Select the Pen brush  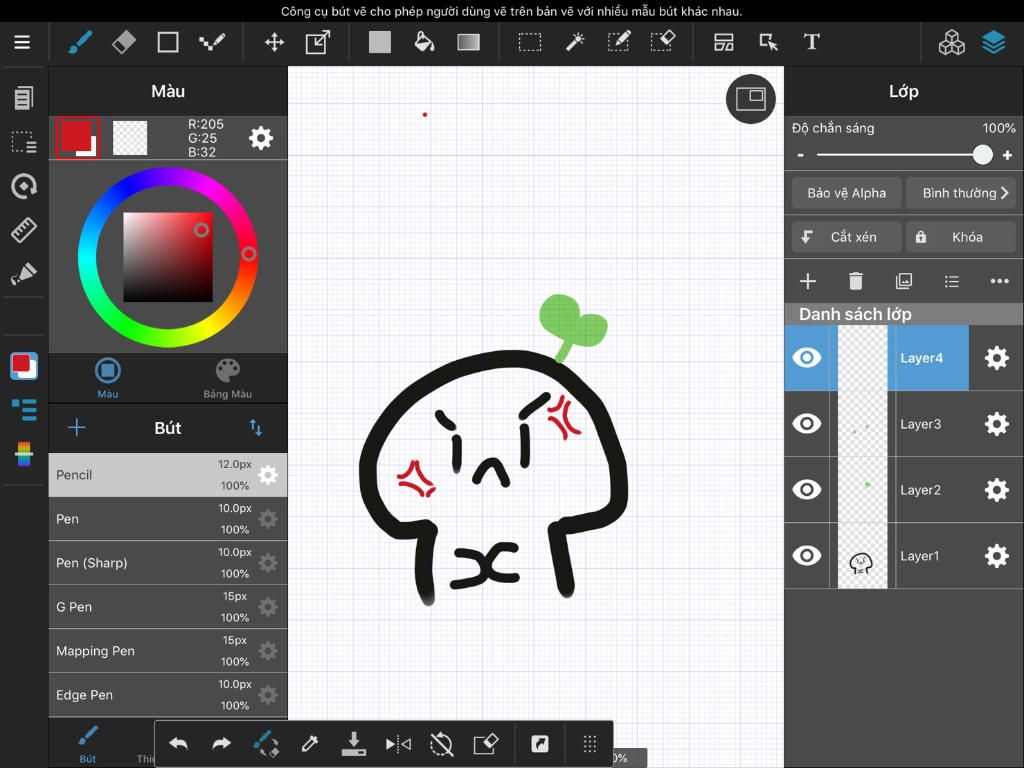tap(168, 519)
